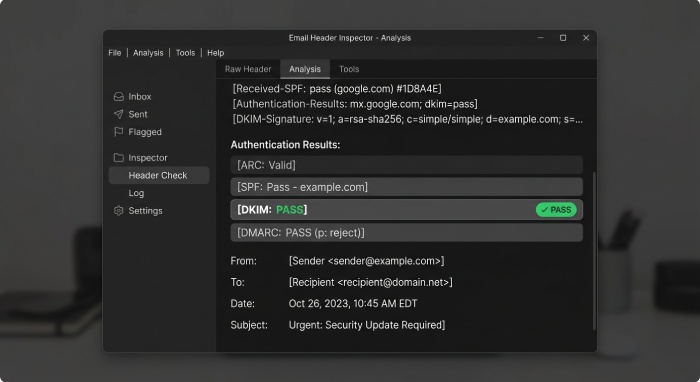Select the ARC: Valid result row
Screen dimensions: 700x382
click(x=407, y=165)
